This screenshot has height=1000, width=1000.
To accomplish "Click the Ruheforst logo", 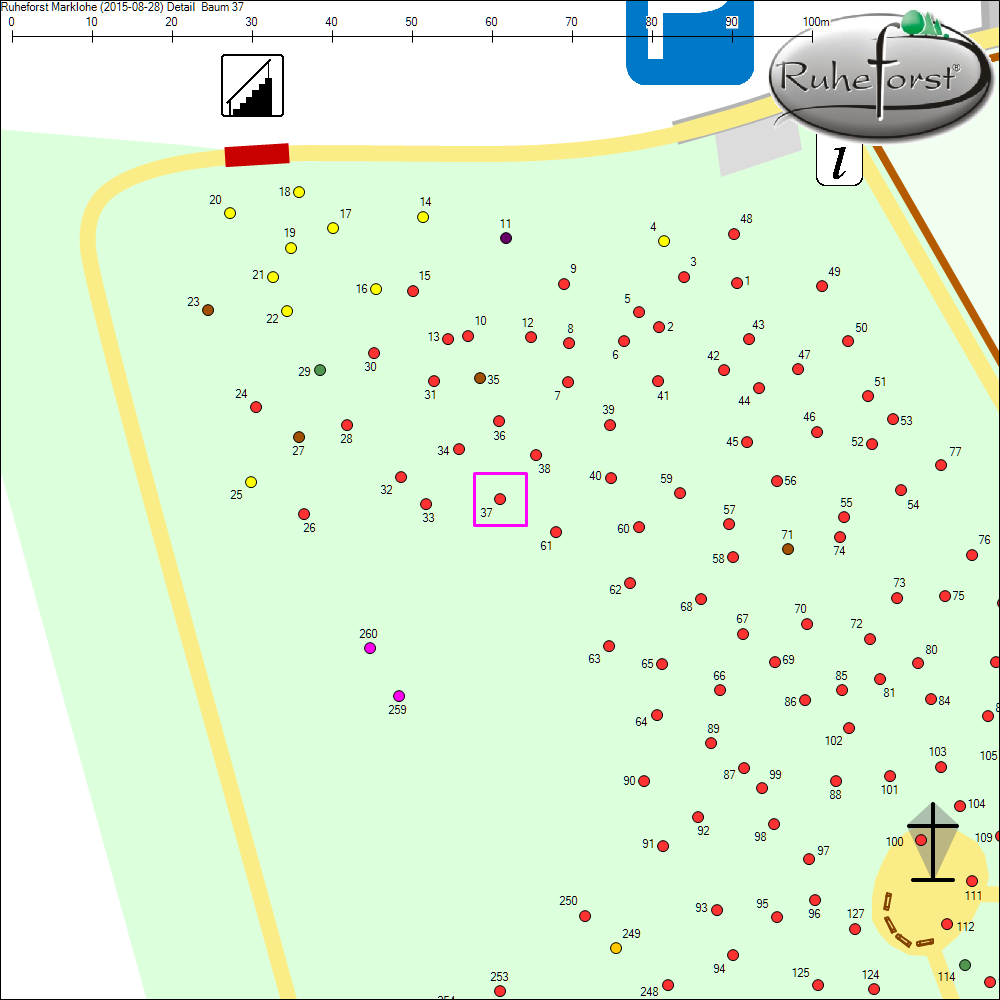I will coord(880,77).
